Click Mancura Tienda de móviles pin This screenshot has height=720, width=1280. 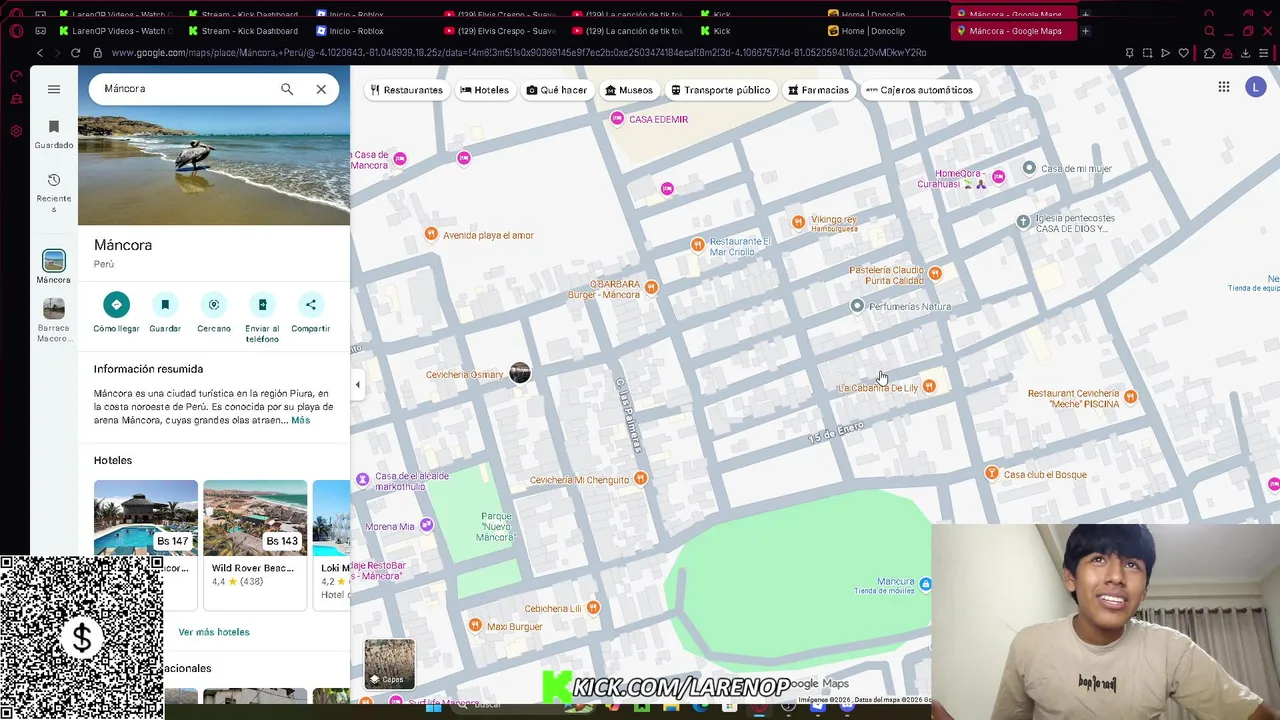(925, 584)
